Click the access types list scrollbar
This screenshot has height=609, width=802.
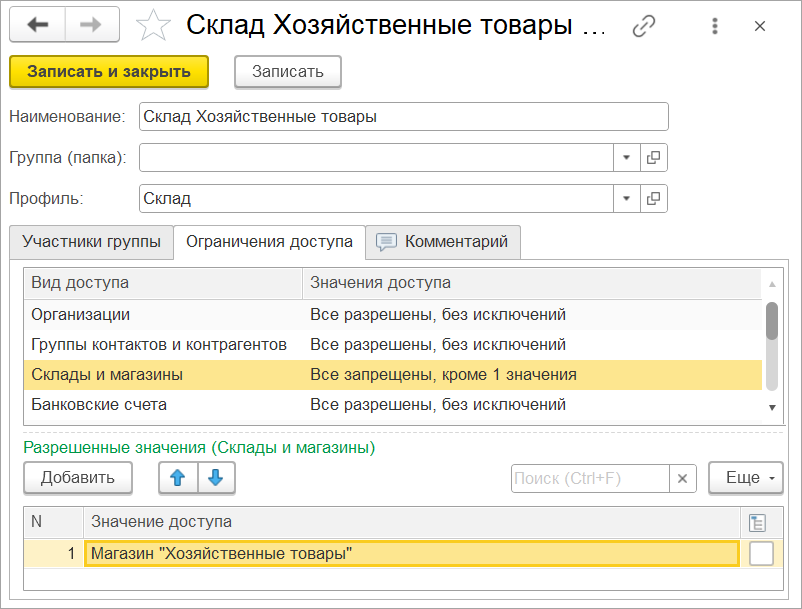771,322
